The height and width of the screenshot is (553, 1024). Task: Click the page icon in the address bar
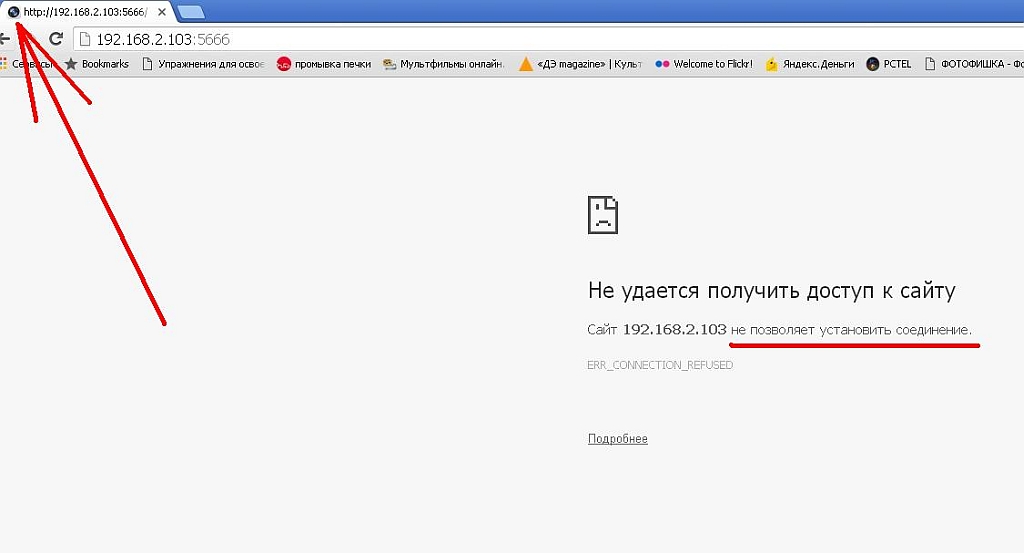(84, 39)
